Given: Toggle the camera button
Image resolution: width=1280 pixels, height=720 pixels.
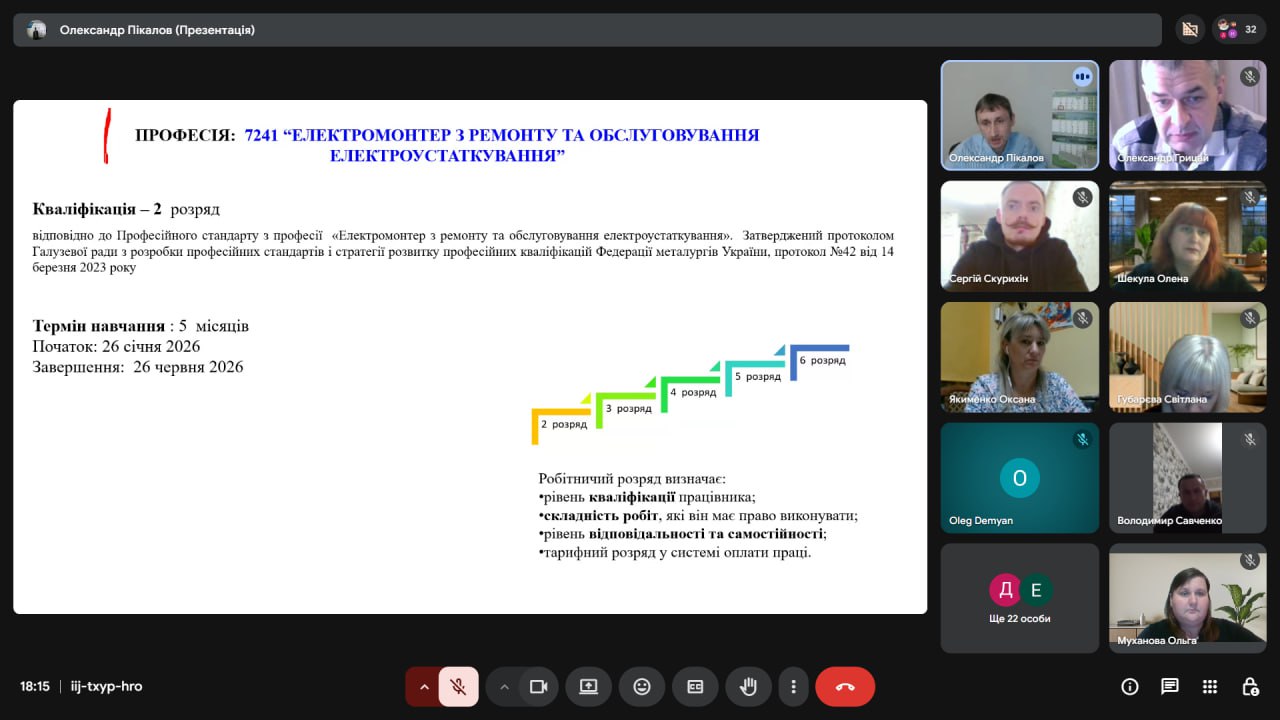Looking at the screenshot, I should (x=538, y=687).
